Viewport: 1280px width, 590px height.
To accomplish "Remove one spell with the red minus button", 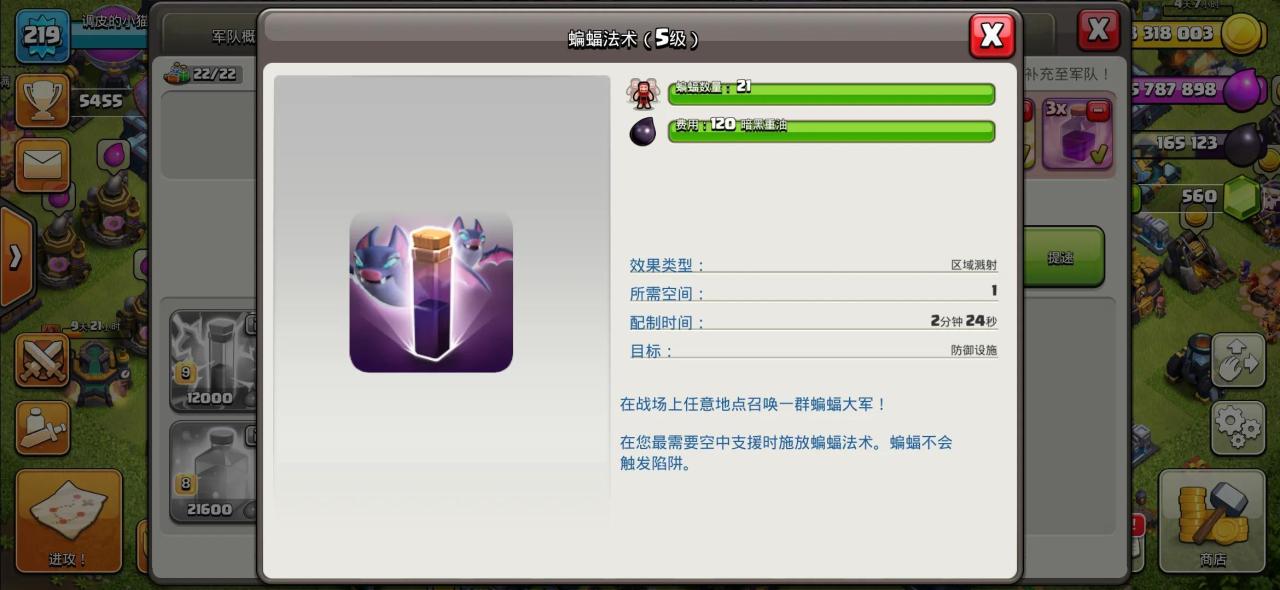I will click(1098, 109).
